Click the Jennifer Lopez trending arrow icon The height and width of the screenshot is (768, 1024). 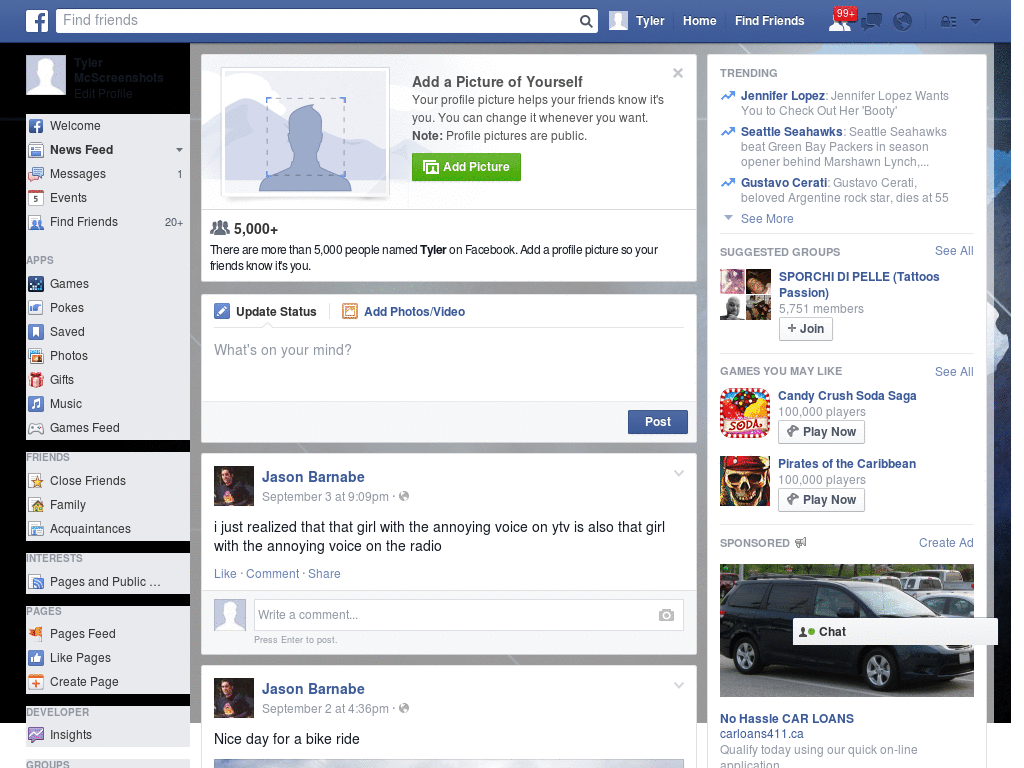pos(728,96)
